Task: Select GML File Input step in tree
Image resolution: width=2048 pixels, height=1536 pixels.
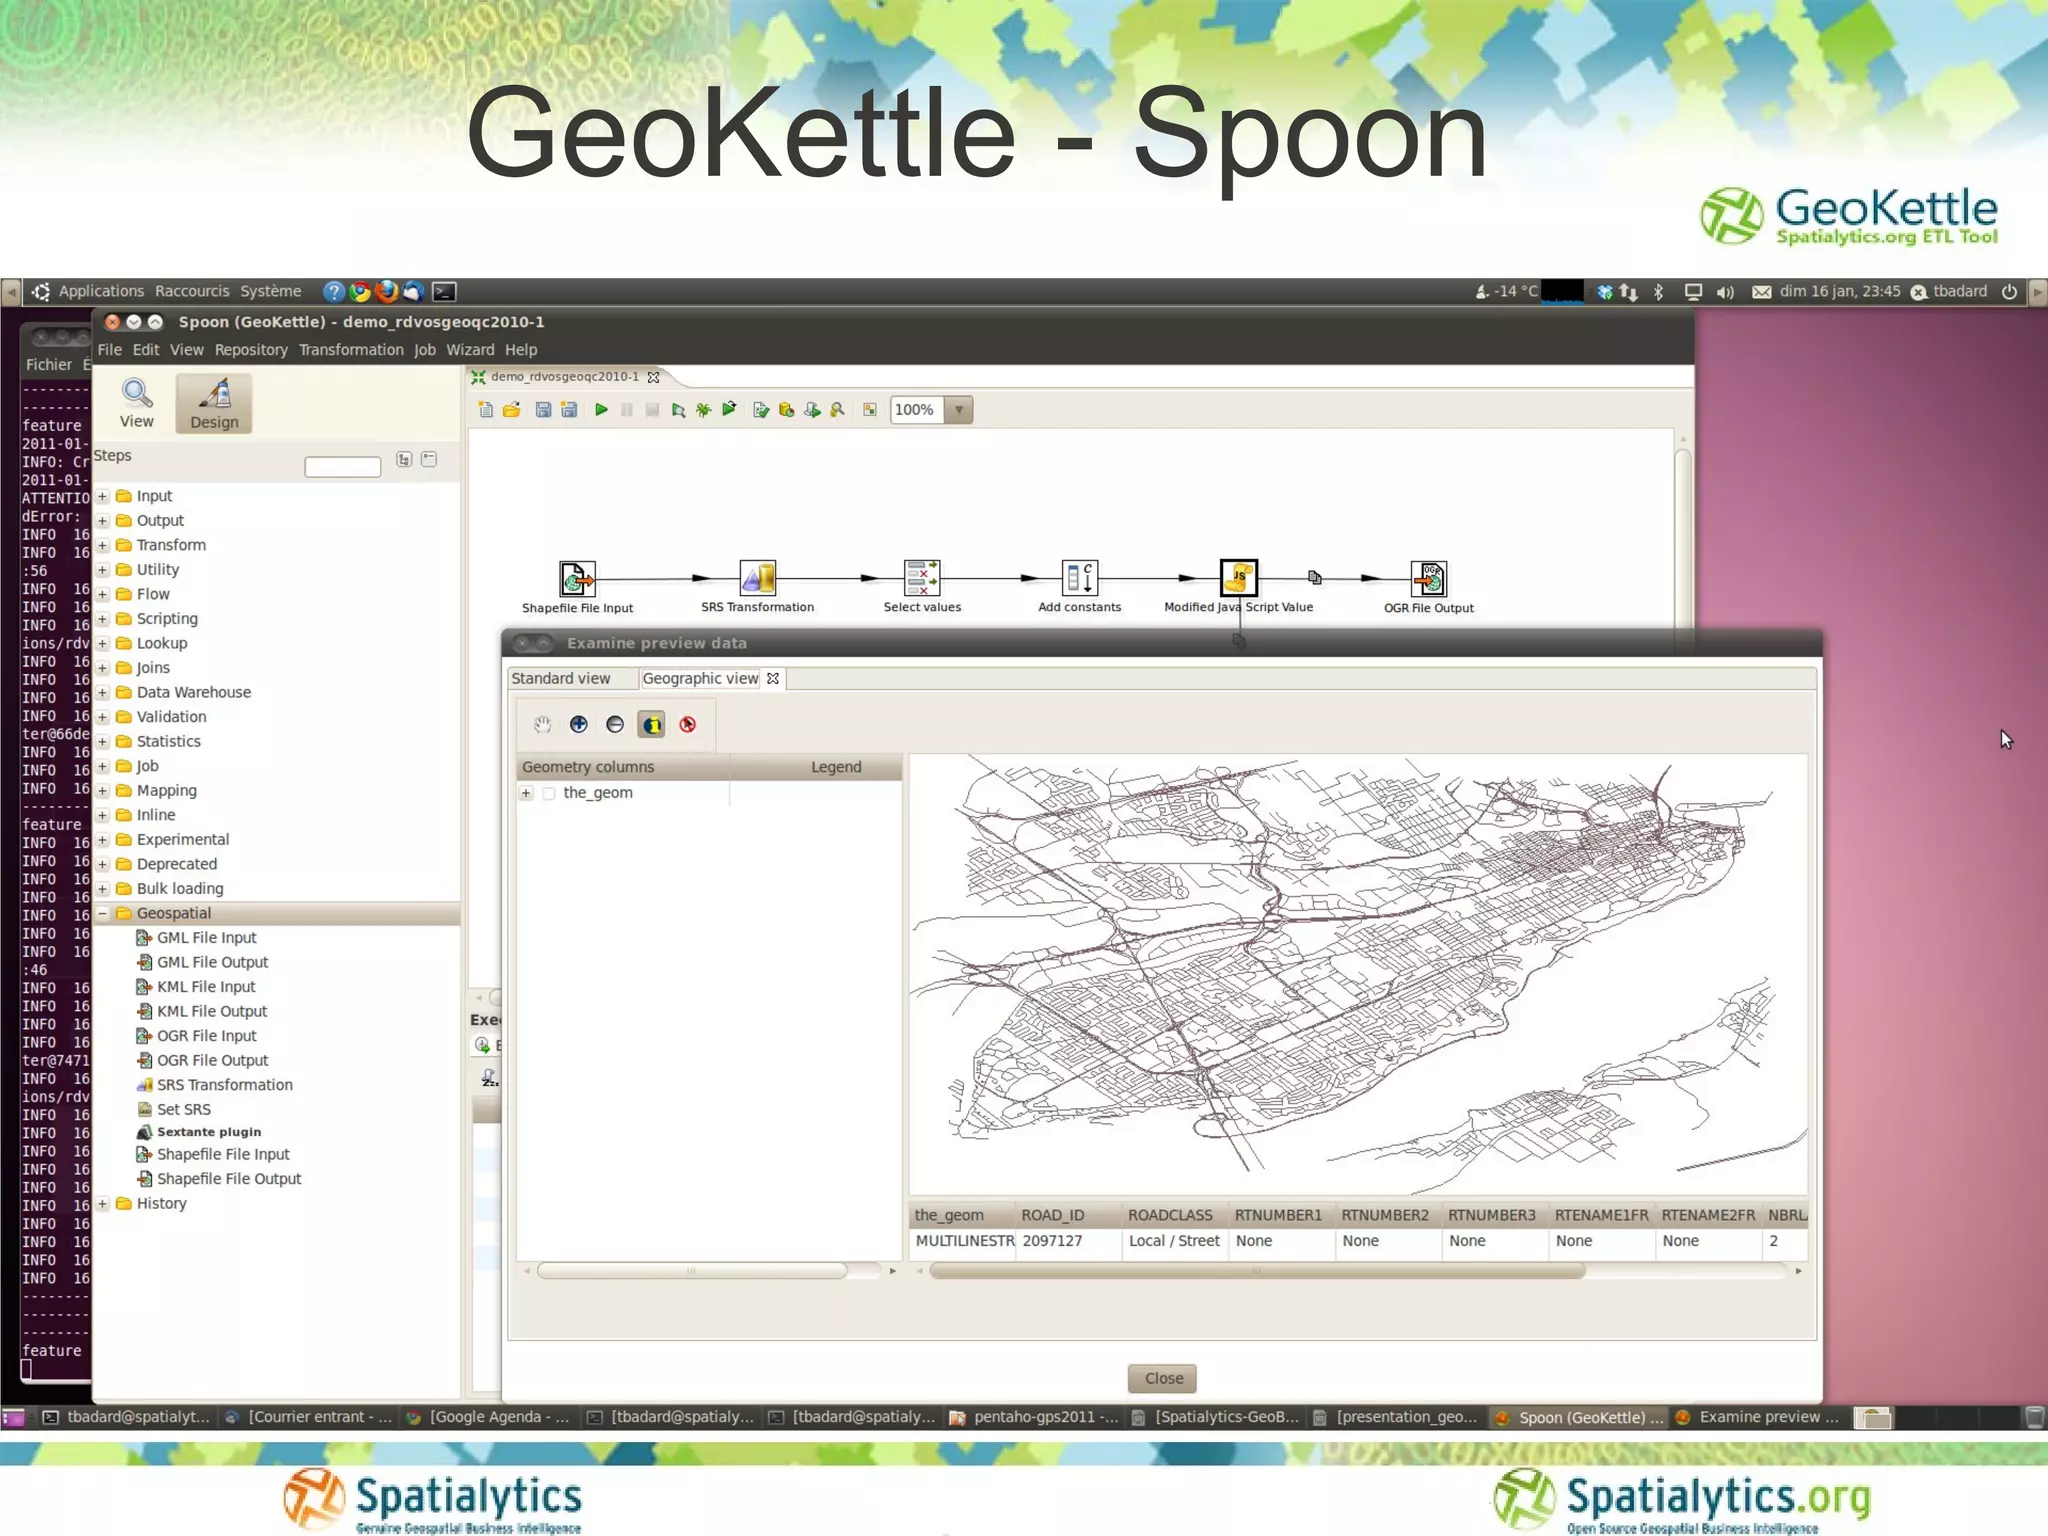Action: point(206,938)
